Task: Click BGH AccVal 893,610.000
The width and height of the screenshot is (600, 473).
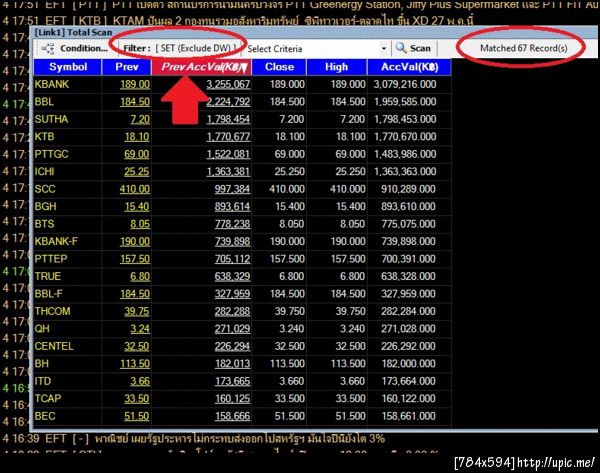Action: [x=408, y=207]
